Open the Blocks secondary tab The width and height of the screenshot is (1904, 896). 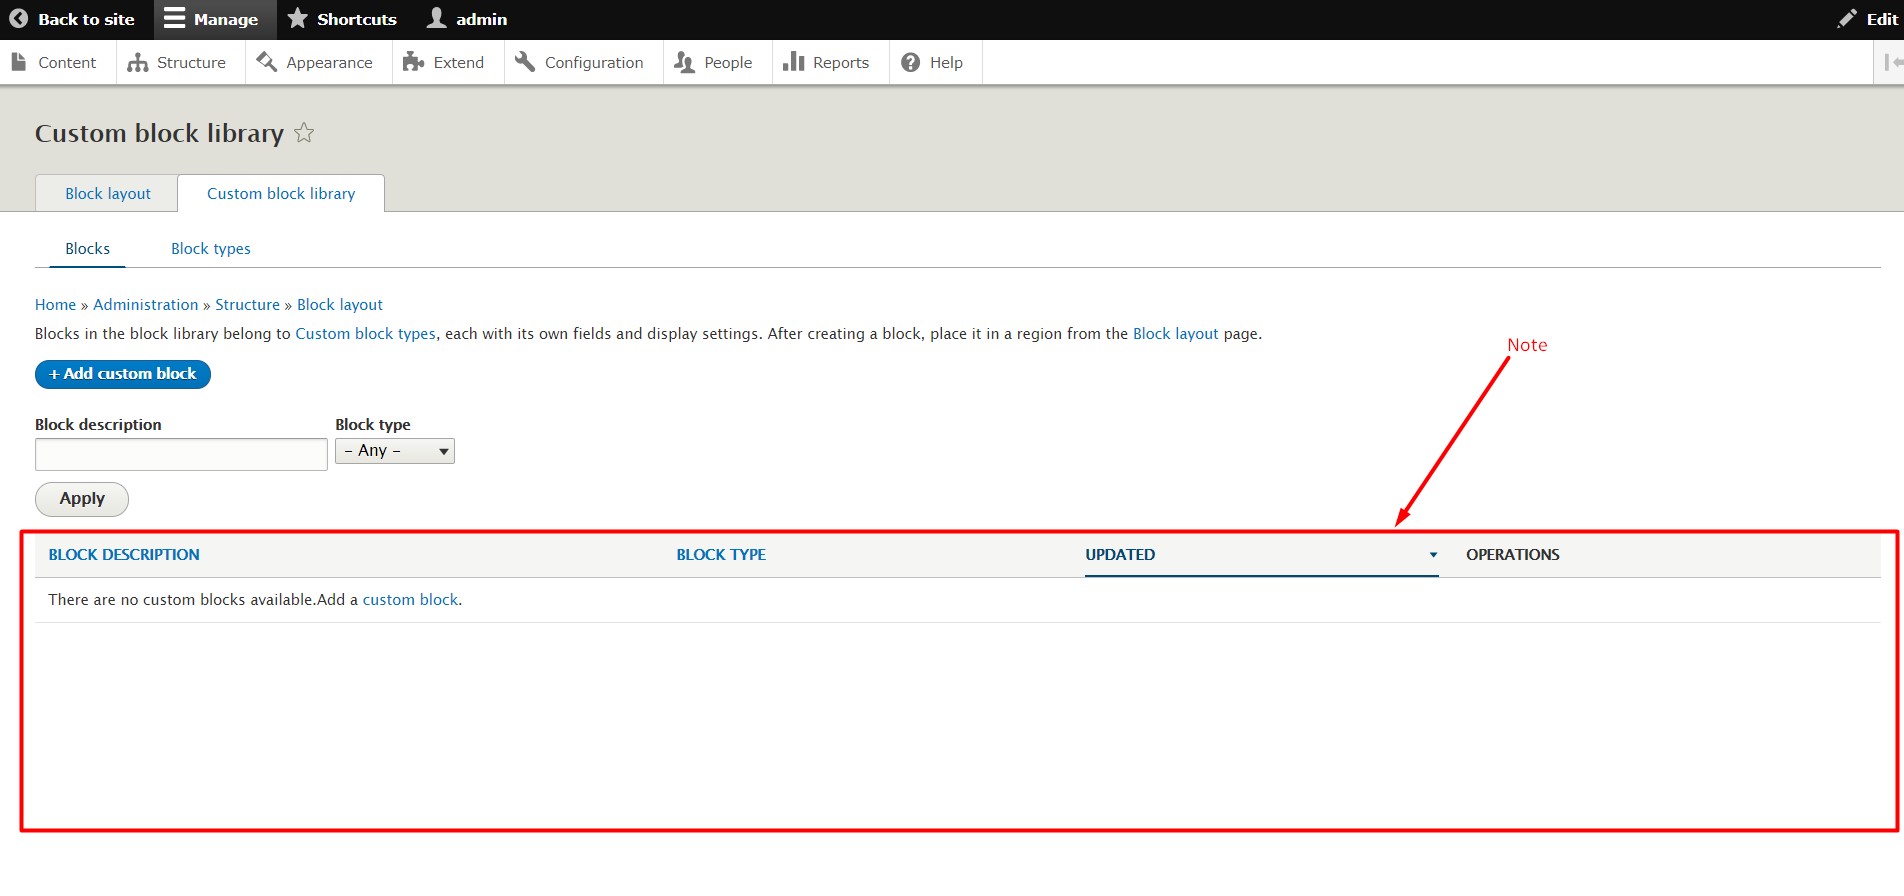pos(87,248)
